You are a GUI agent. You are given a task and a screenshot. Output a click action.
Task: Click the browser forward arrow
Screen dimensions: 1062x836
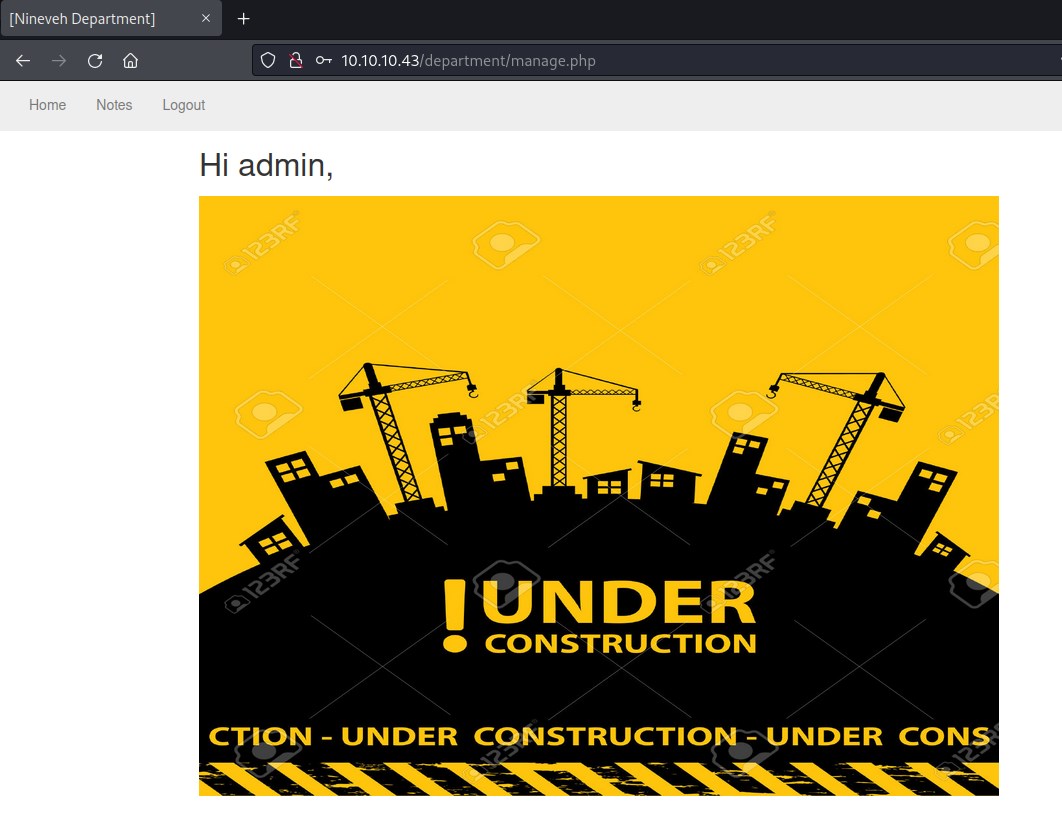coord(59,61)
